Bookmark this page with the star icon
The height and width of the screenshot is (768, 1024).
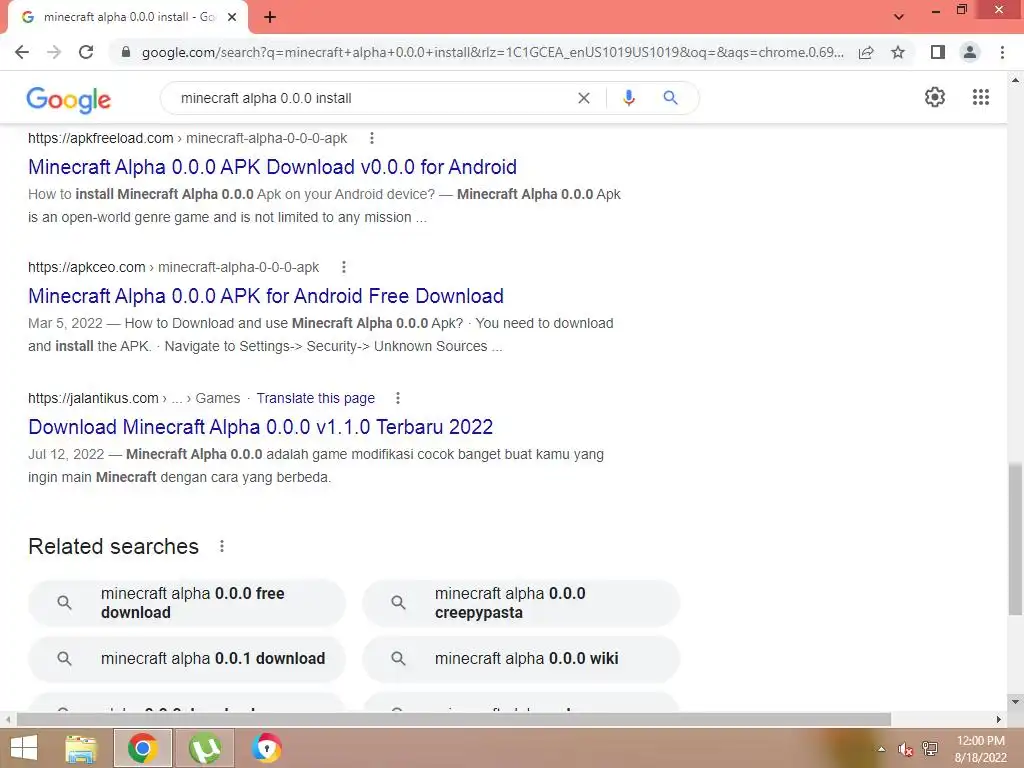898,52
